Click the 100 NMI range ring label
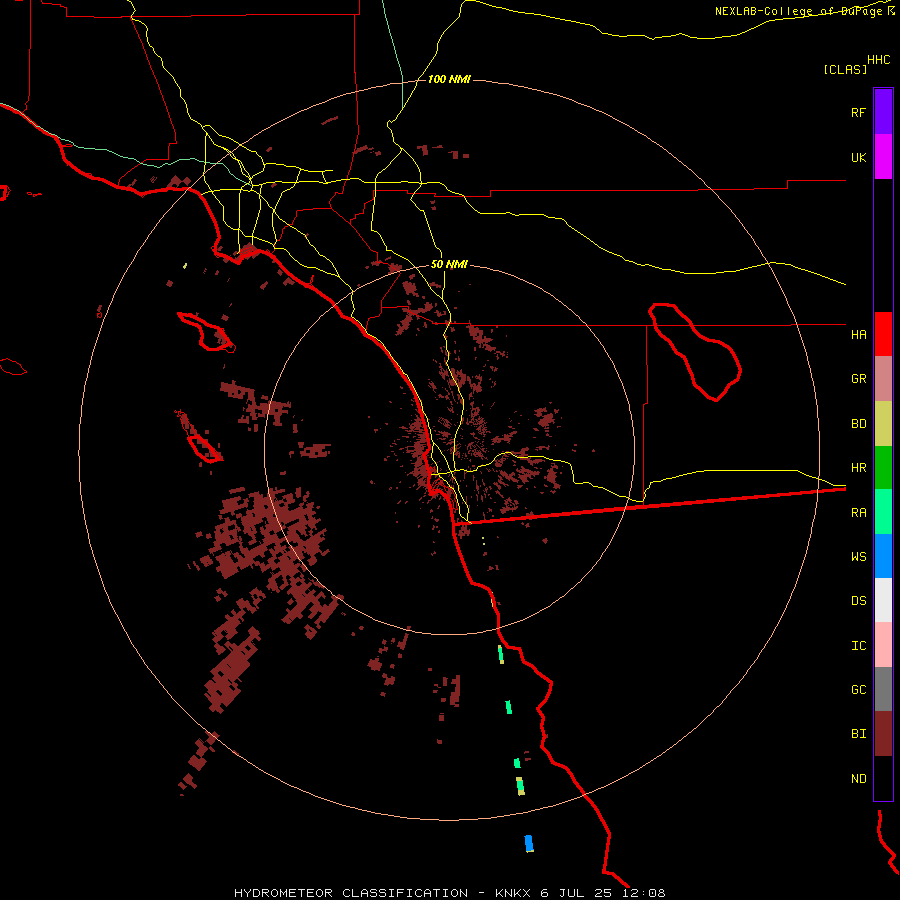Screen dimensions: 900x900 coord(449,79)
